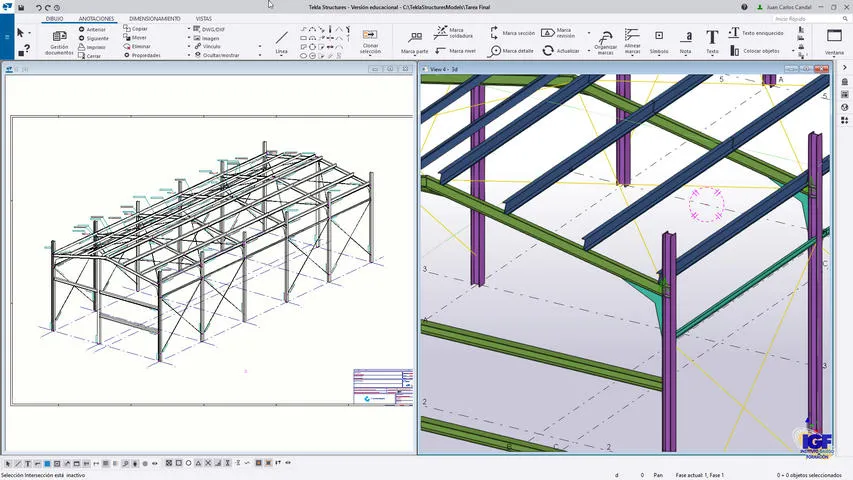This screenshot has width=853, height=480.
Task: Go to Siguiente drawing
Action: point(94,38)
